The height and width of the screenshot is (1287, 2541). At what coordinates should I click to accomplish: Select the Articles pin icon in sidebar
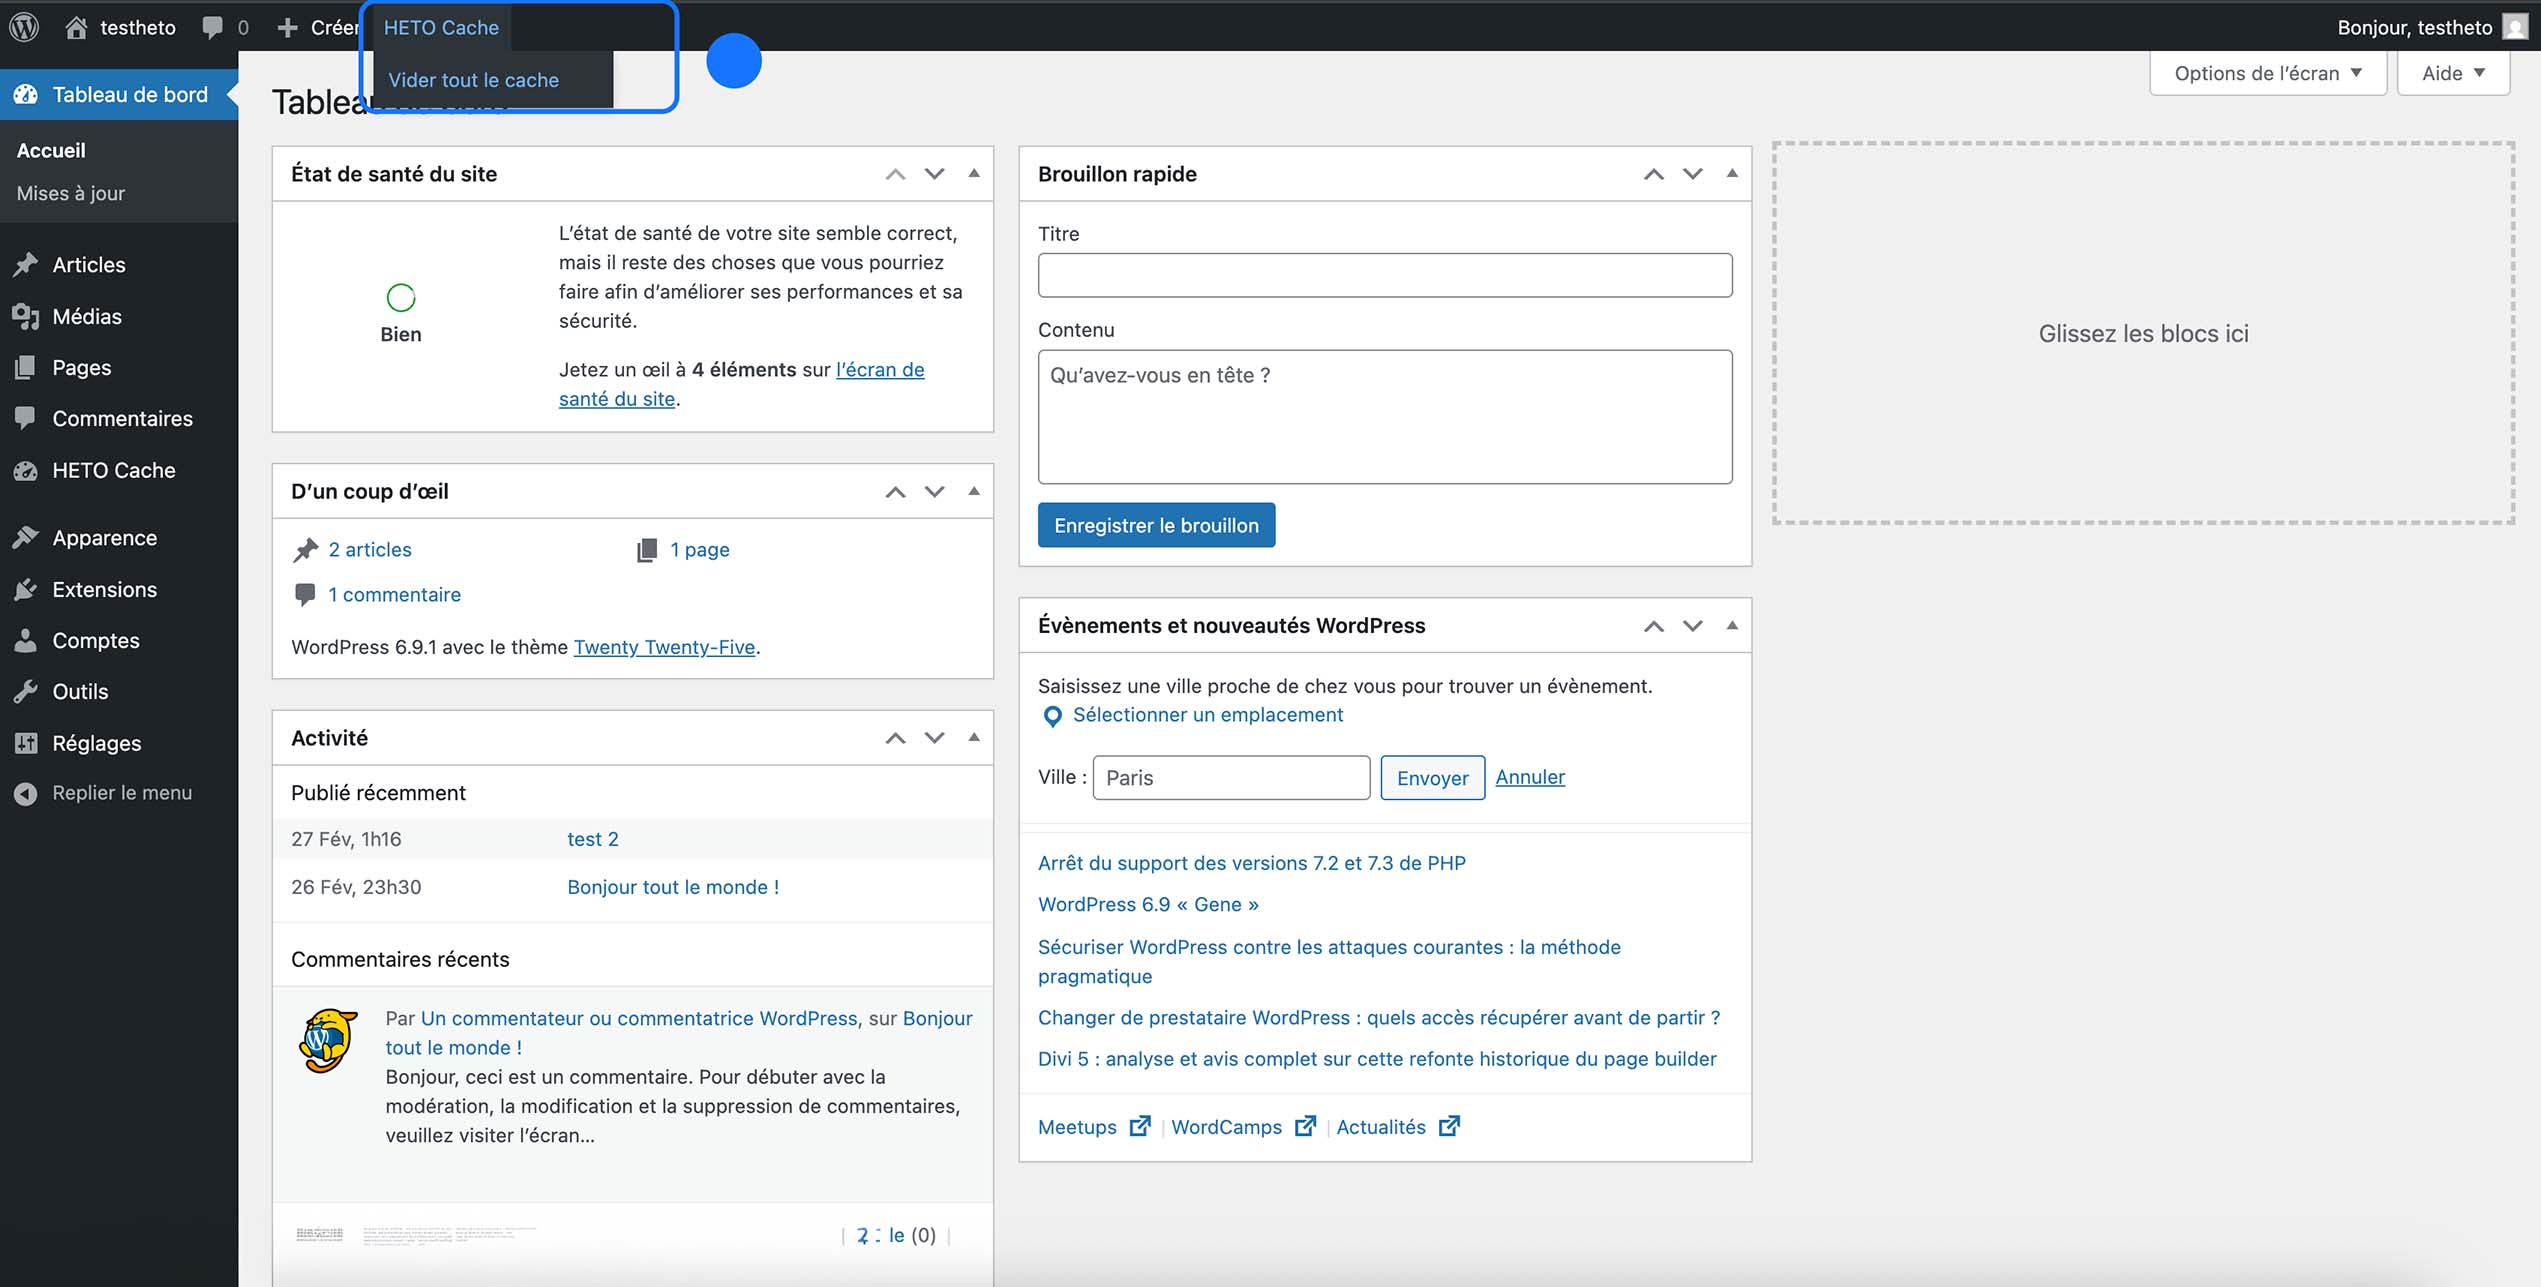[x=26, y=264]
